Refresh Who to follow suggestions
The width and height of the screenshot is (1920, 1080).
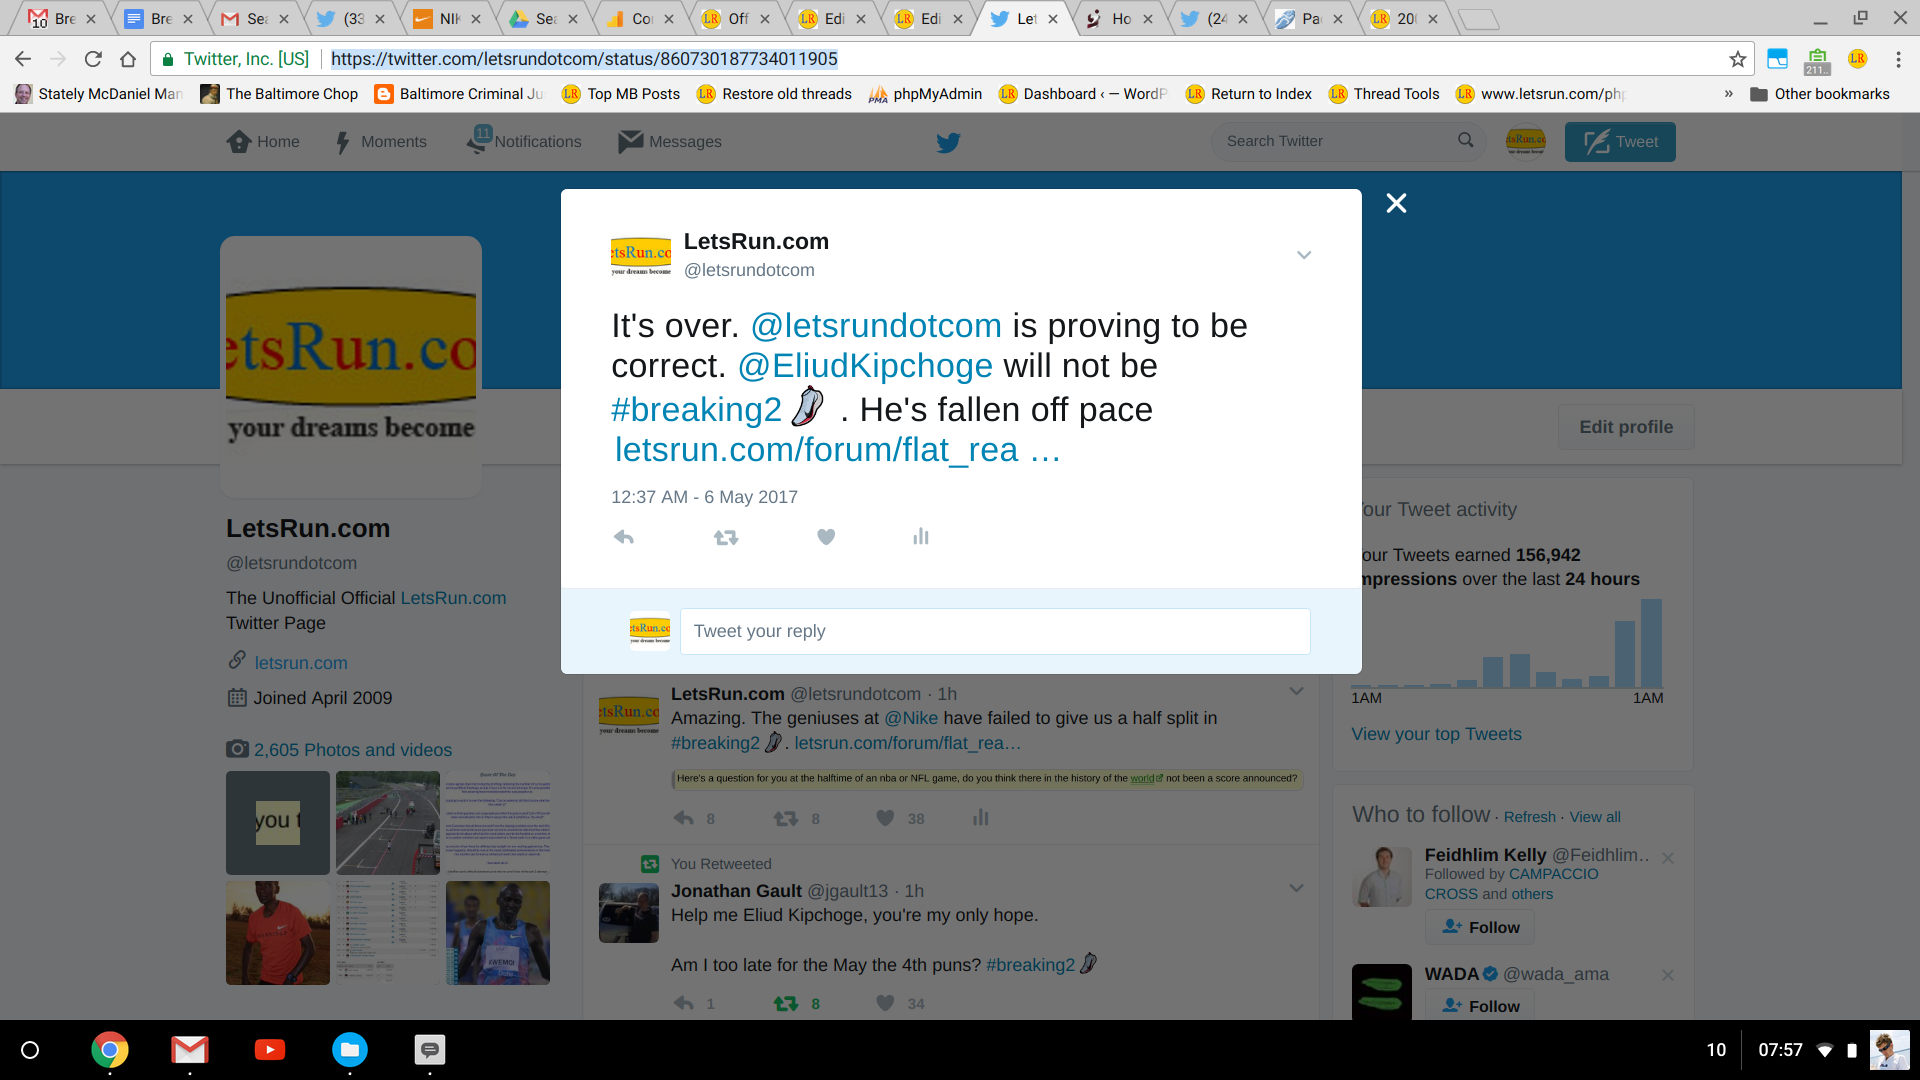(1529, 817)
